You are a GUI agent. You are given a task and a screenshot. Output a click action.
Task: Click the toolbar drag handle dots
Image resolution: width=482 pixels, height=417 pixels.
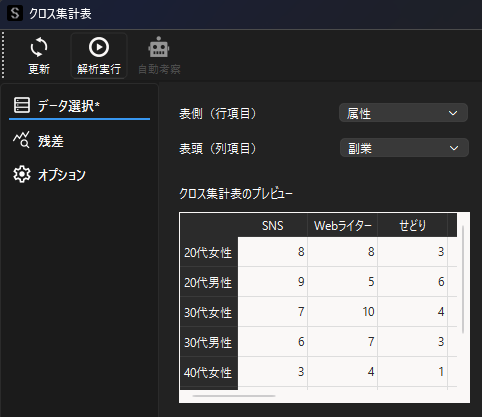click(x=3, y=55)
